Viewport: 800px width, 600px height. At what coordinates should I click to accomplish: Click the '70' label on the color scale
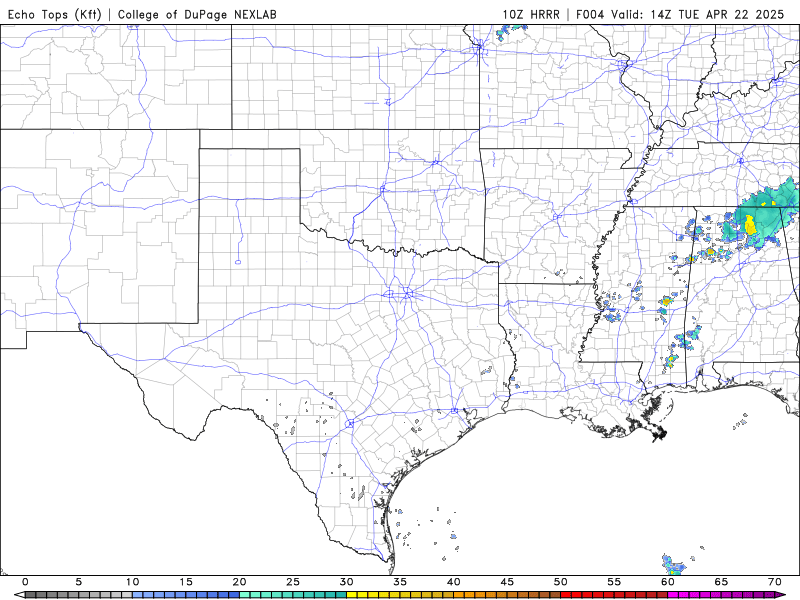click(x=775, y=582)
